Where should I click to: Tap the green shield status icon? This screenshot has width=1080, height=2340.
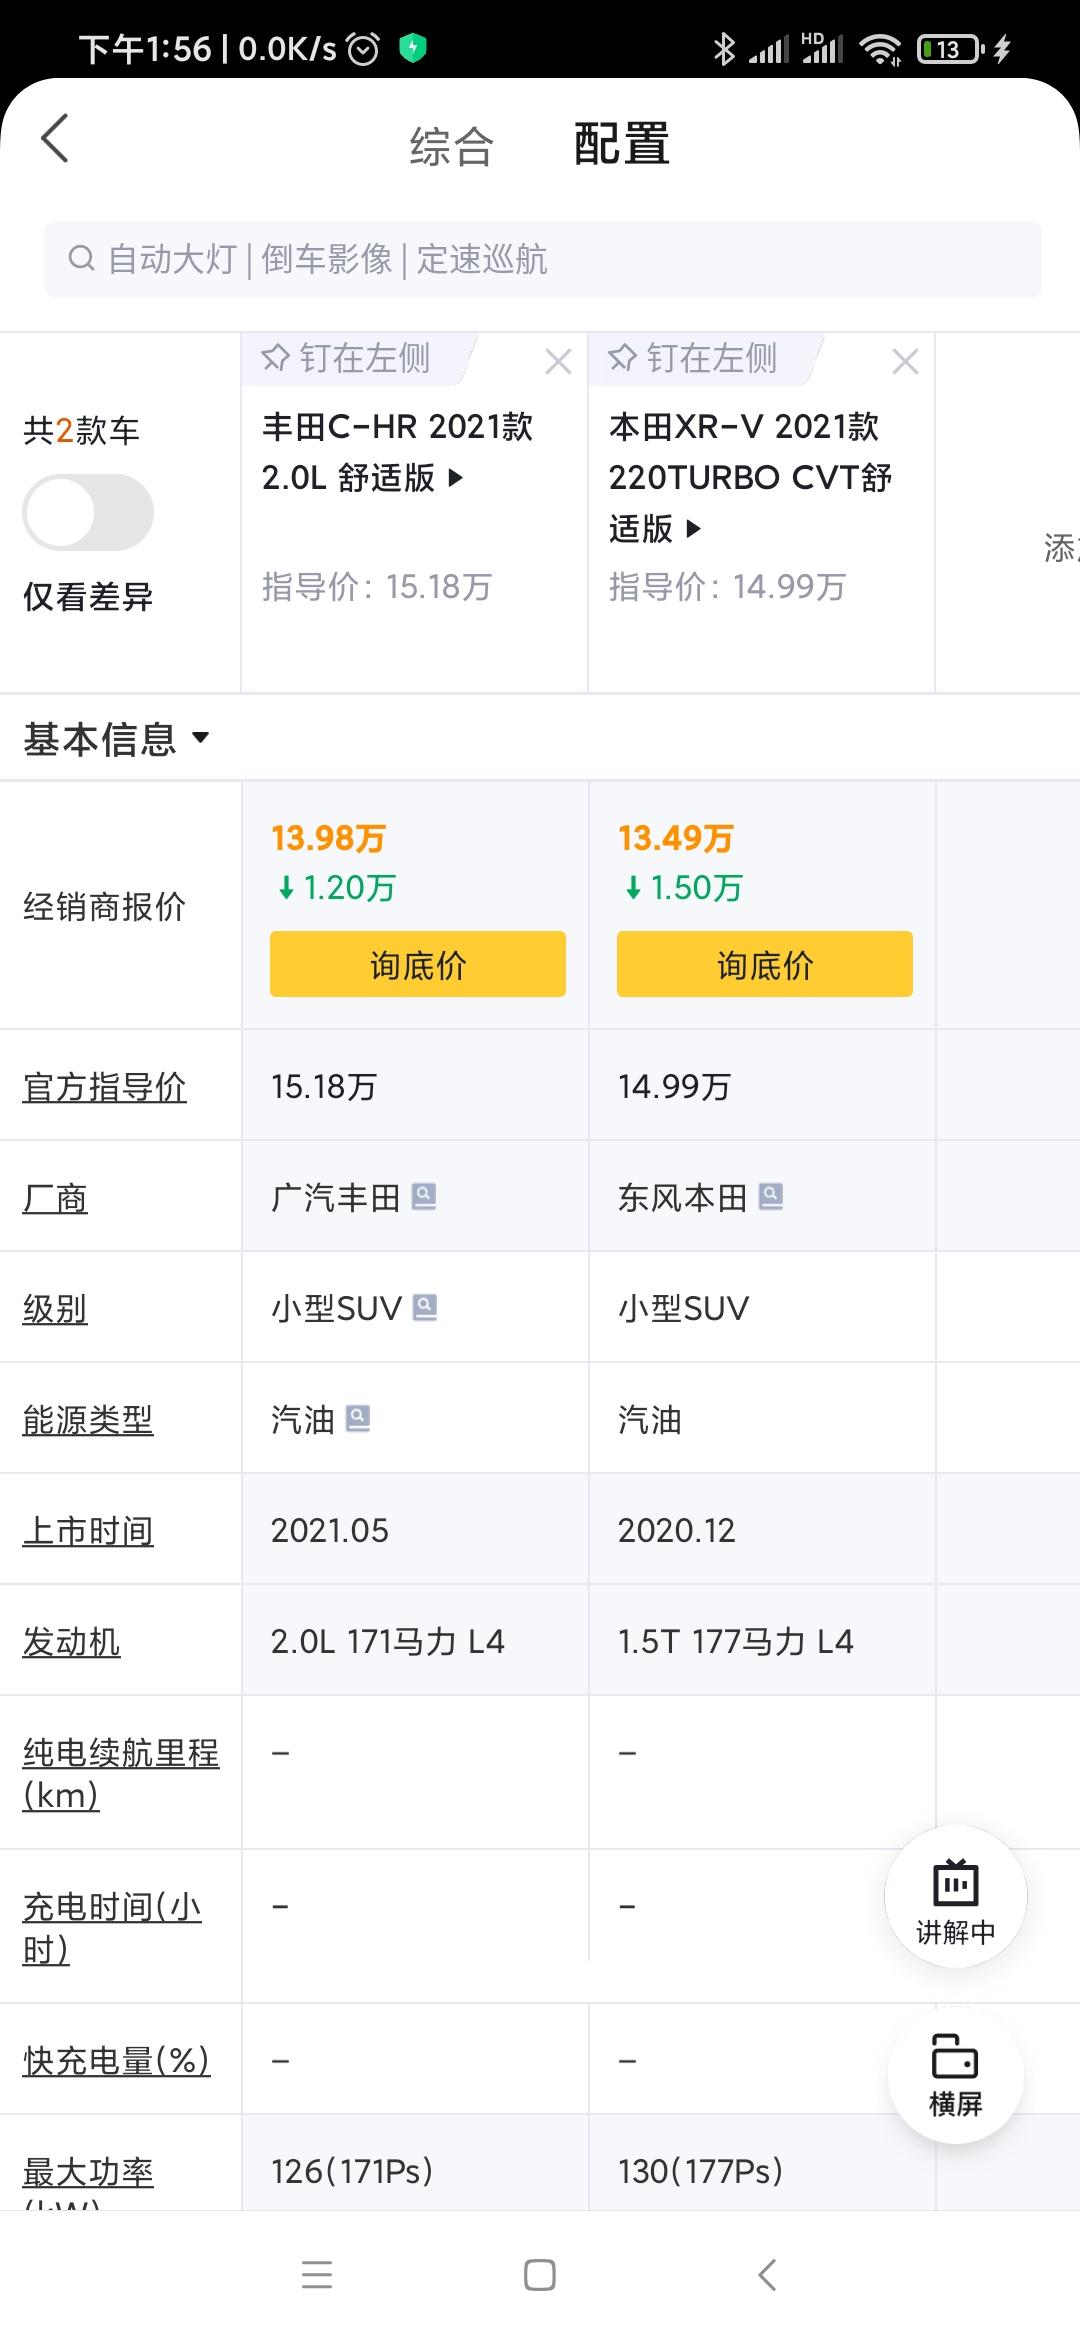[x=413, y=47]
